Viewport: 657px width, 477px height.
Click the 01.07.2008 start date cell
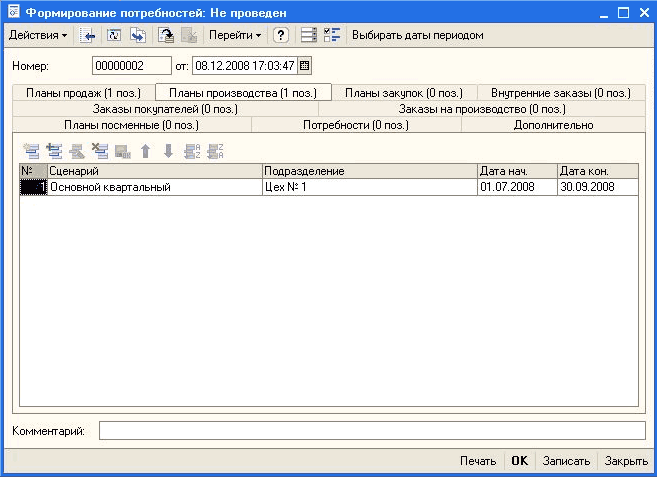pyautogui.click(x=517, y=187)
